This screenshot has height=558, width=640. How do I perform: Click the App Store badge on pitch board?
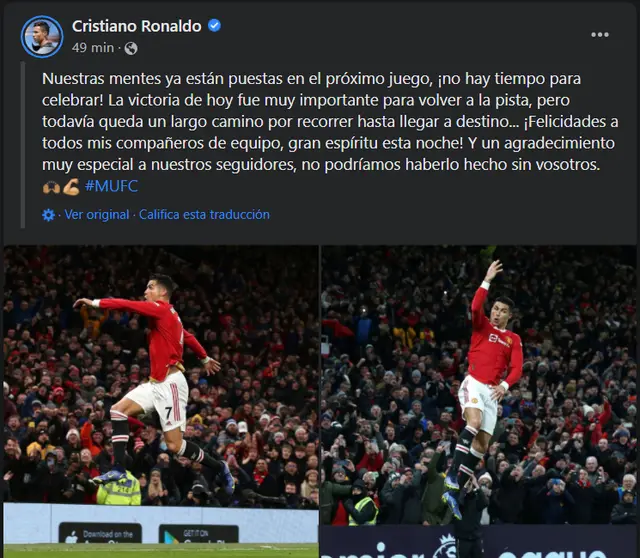click(100, 533)
